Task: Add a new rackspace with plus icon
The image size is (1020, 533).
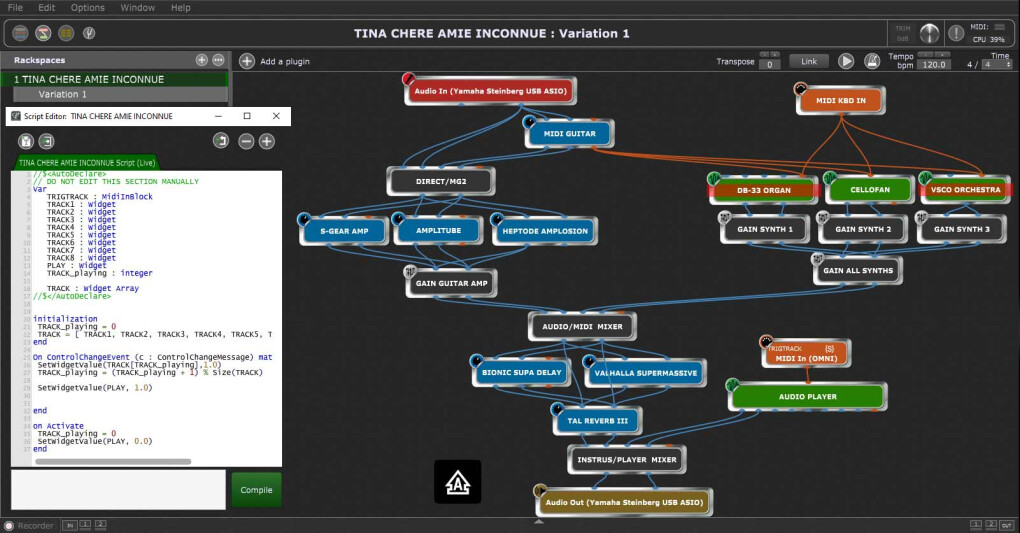Action: click(202, 60)
